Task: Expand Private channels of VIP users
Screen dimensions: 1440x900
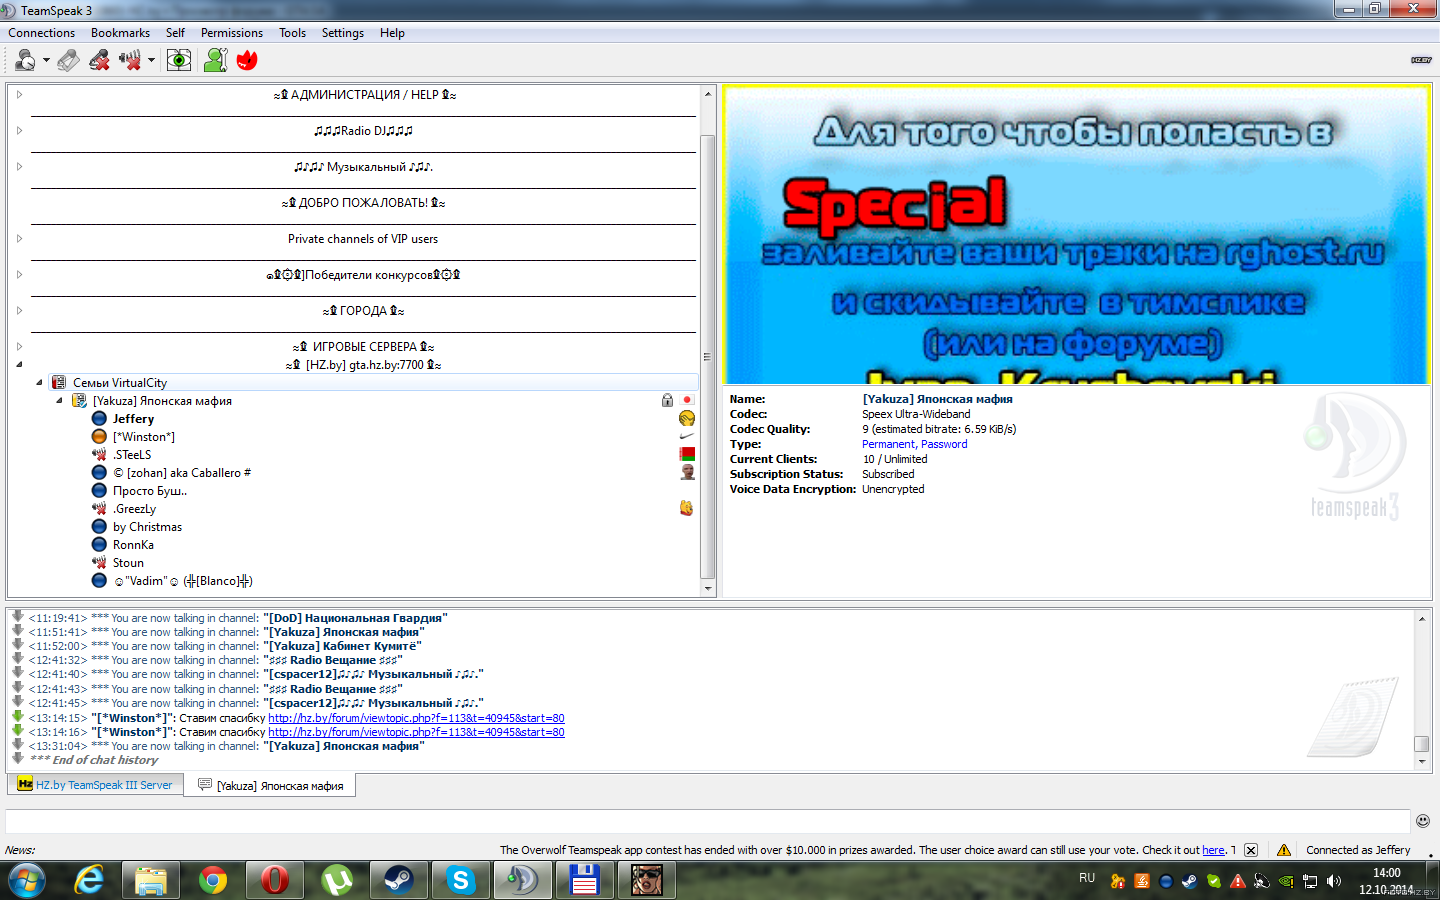Action: point(19,239)
